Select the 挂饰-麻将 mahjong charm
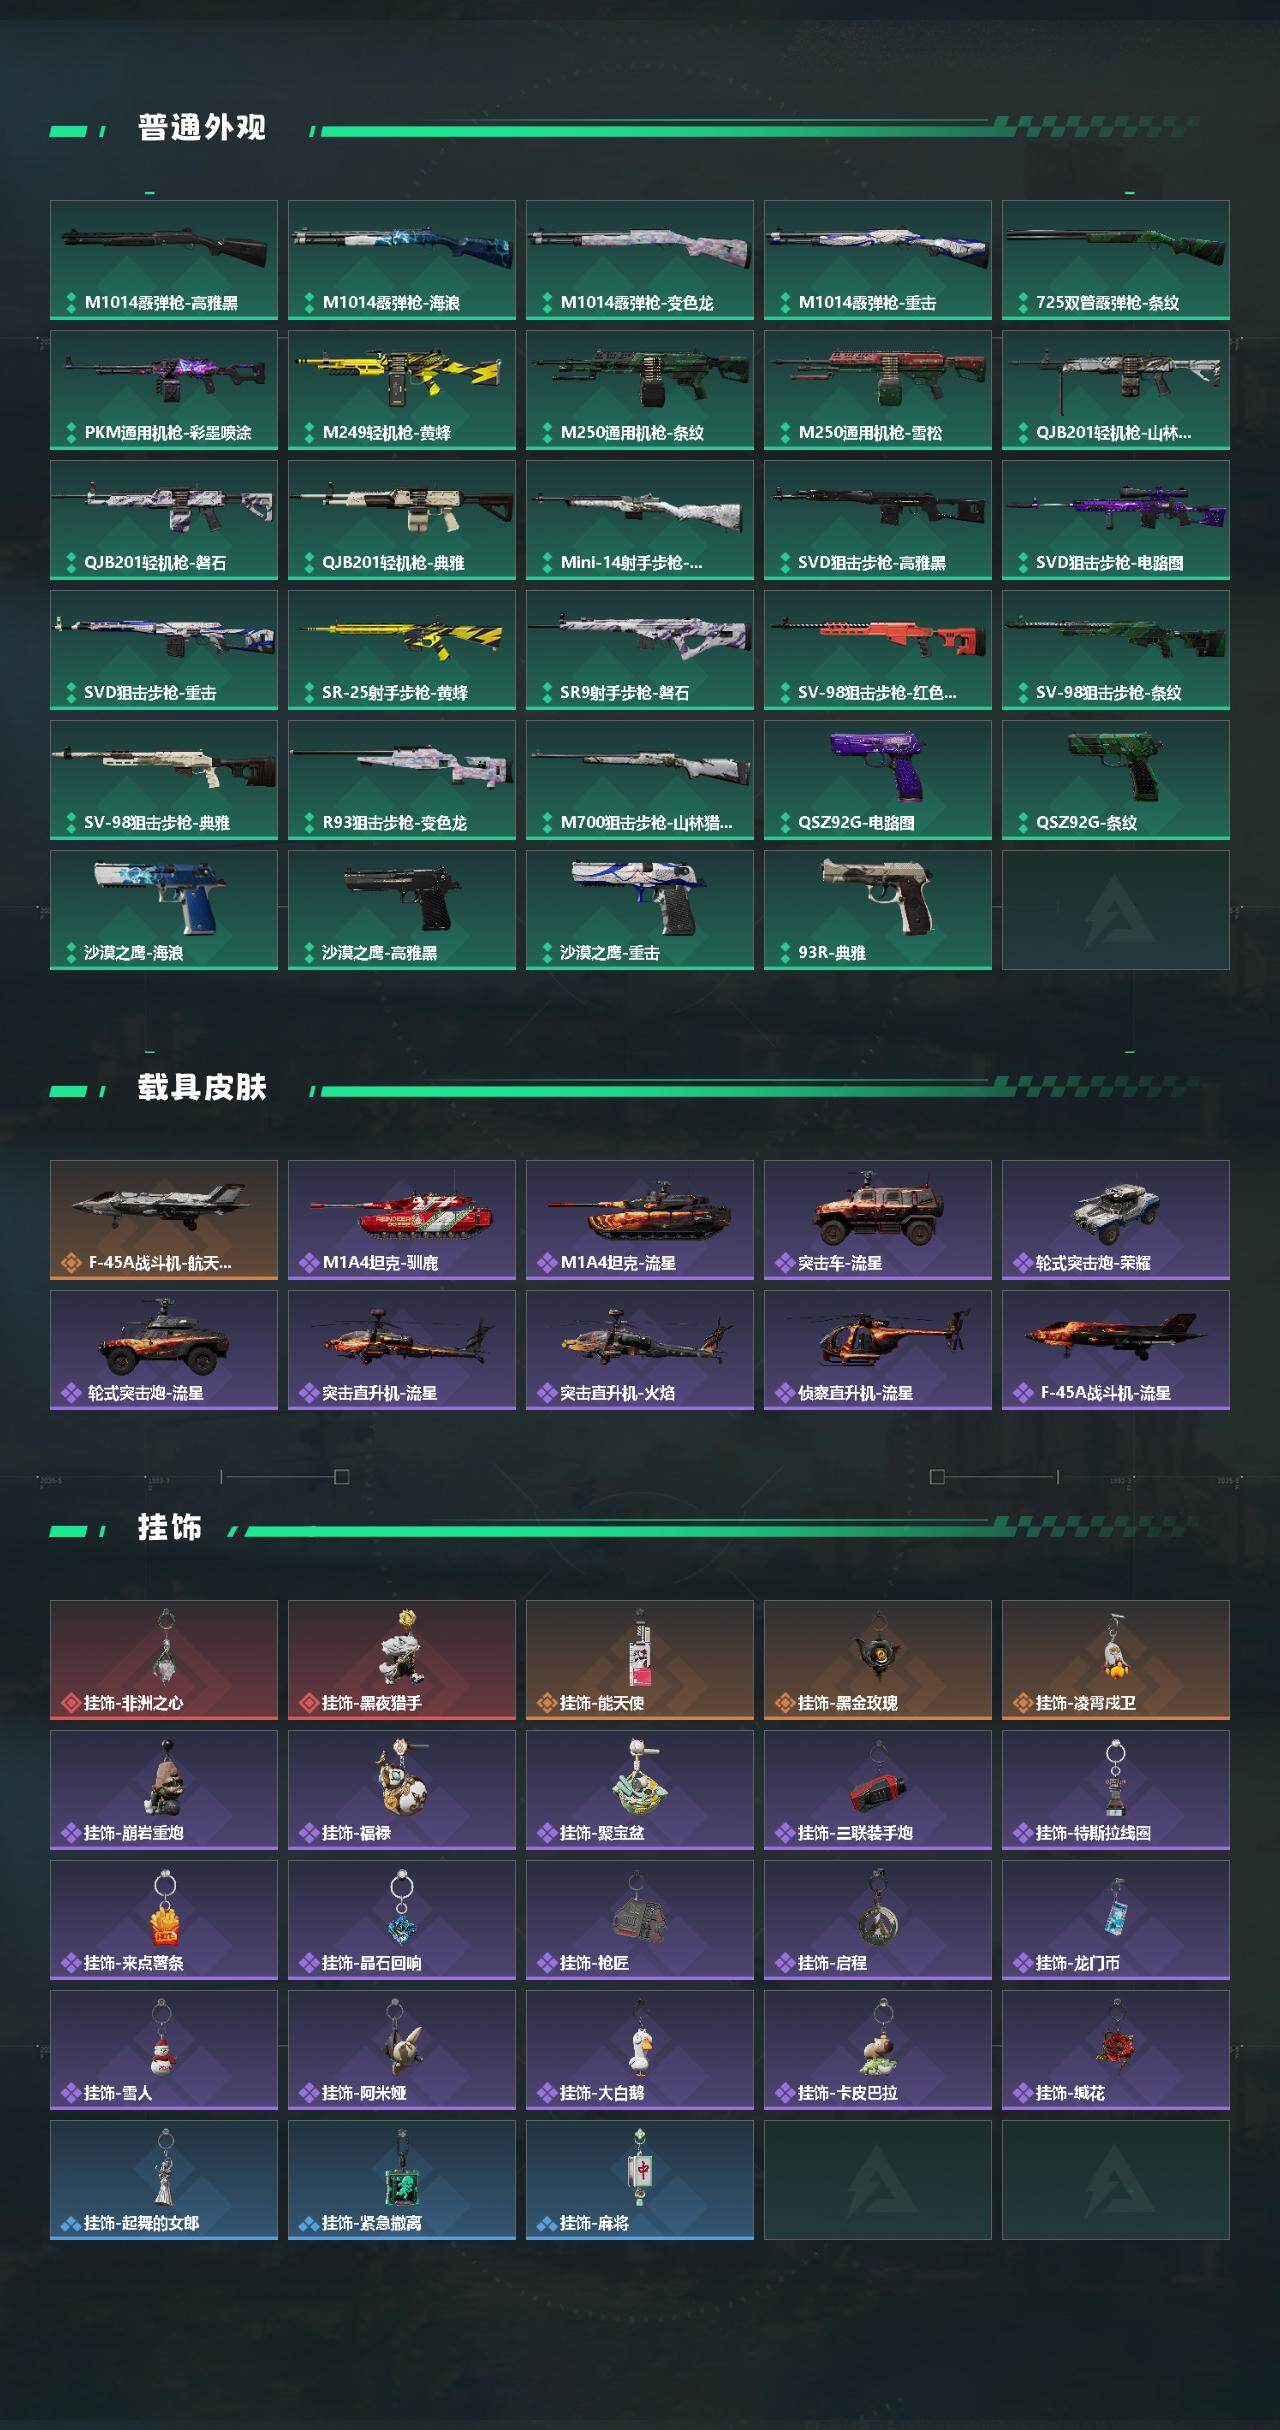 640,2180
